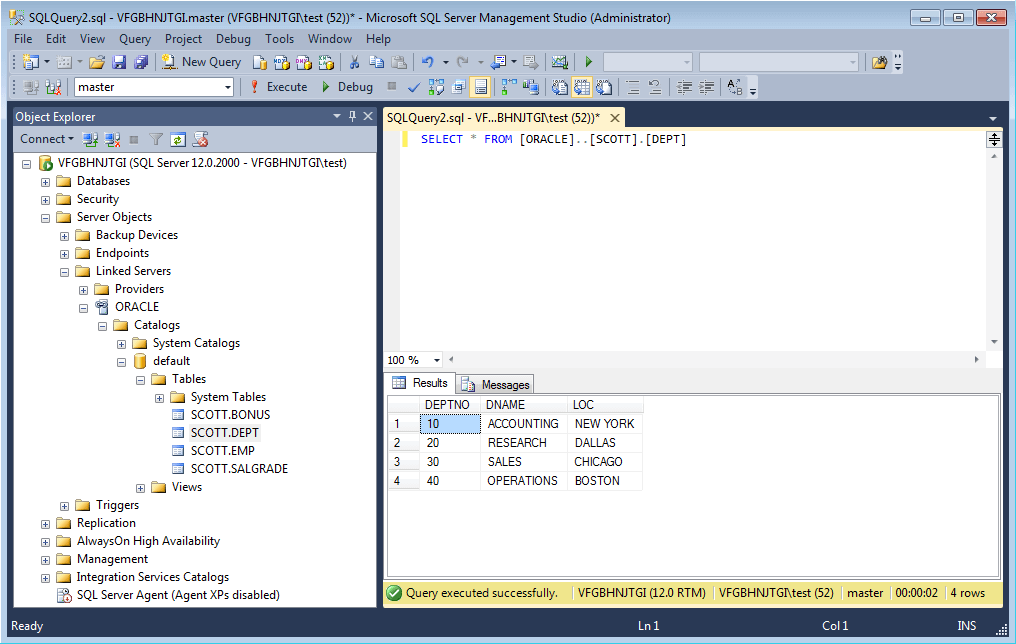Screen dimensions: 1016x644
Task: Open a new Analysis Services MDX query
Action: [x=282, y=62]
